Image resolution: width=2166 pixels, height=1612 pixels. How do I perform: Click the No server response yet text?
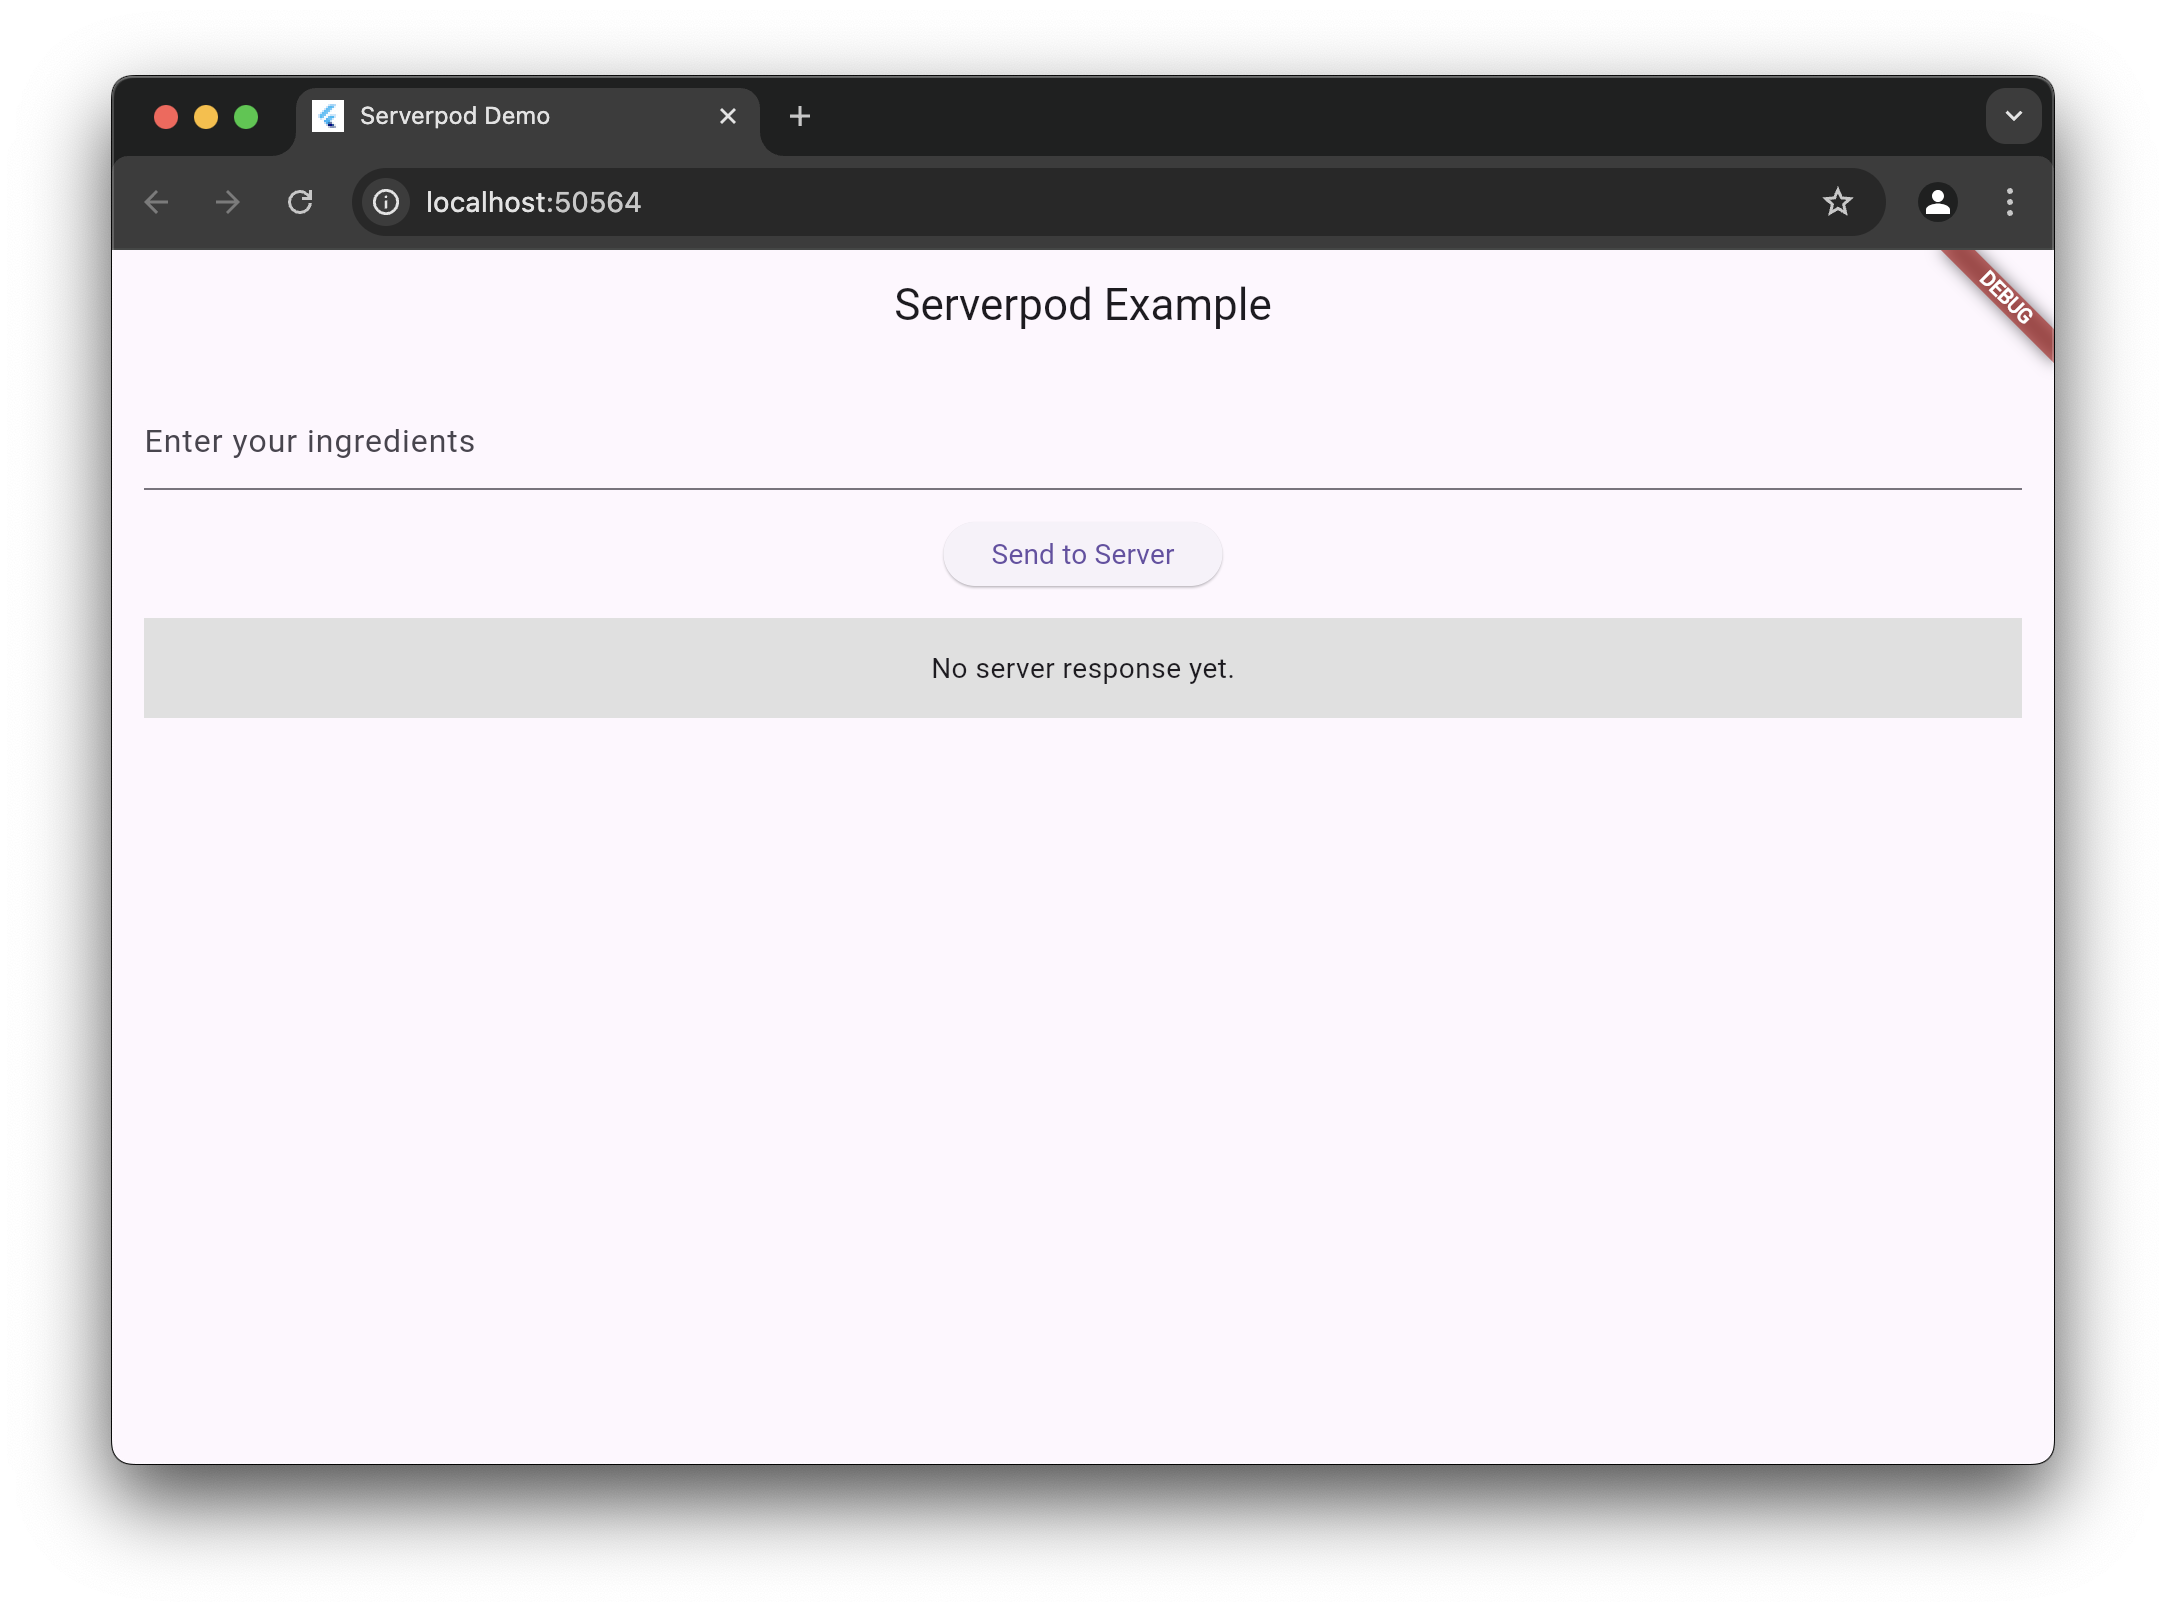(1083, 668)
